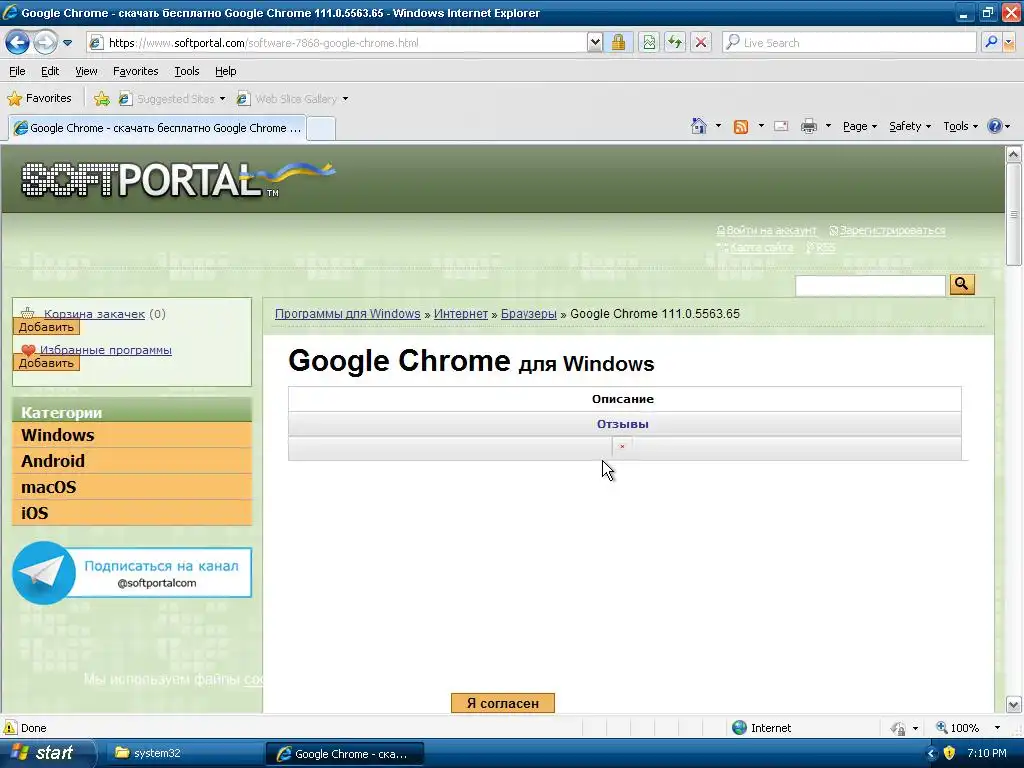Click the Live Search magnifier button
Viewport: 1024px width, 768px height.
coord(991,43)
